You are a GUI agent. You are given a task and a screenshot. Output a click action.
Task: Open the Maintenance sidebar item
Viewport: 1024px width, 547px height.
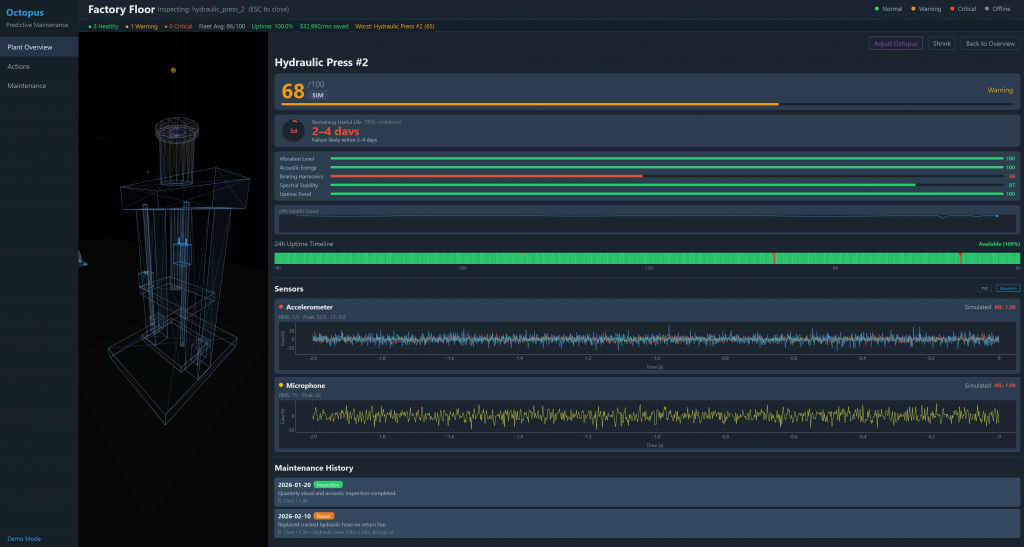click(27, 86)
